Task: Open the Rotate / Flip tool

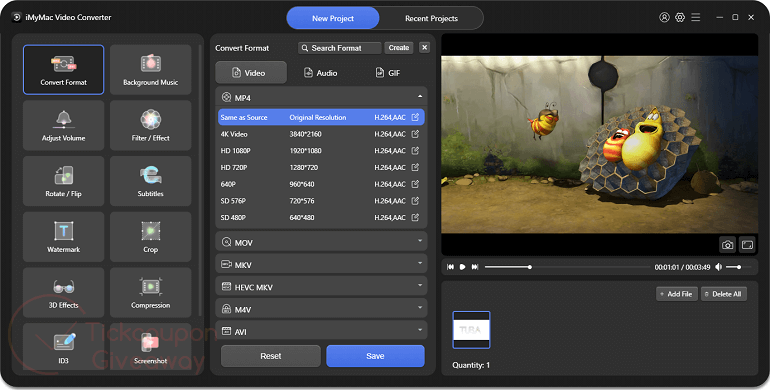Action: (63, 181)
